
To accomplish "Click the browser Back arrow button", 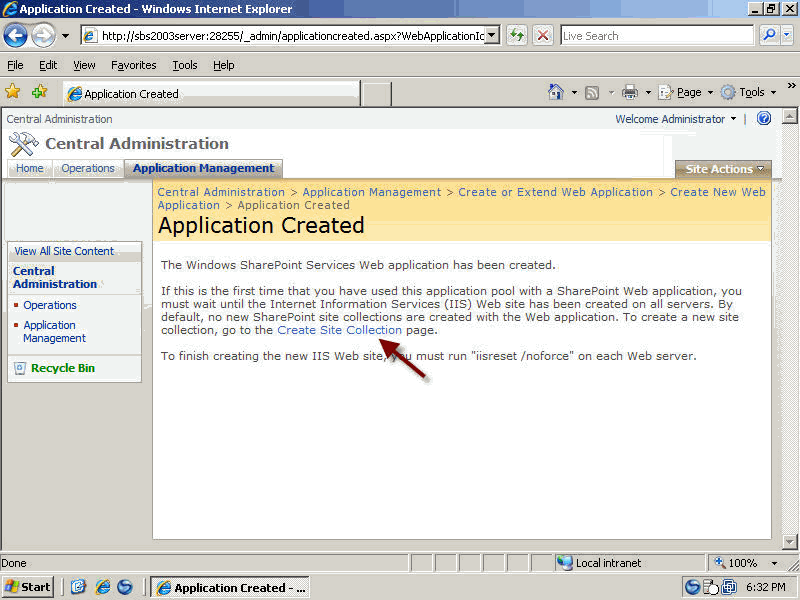I will (x=15, y=36).
